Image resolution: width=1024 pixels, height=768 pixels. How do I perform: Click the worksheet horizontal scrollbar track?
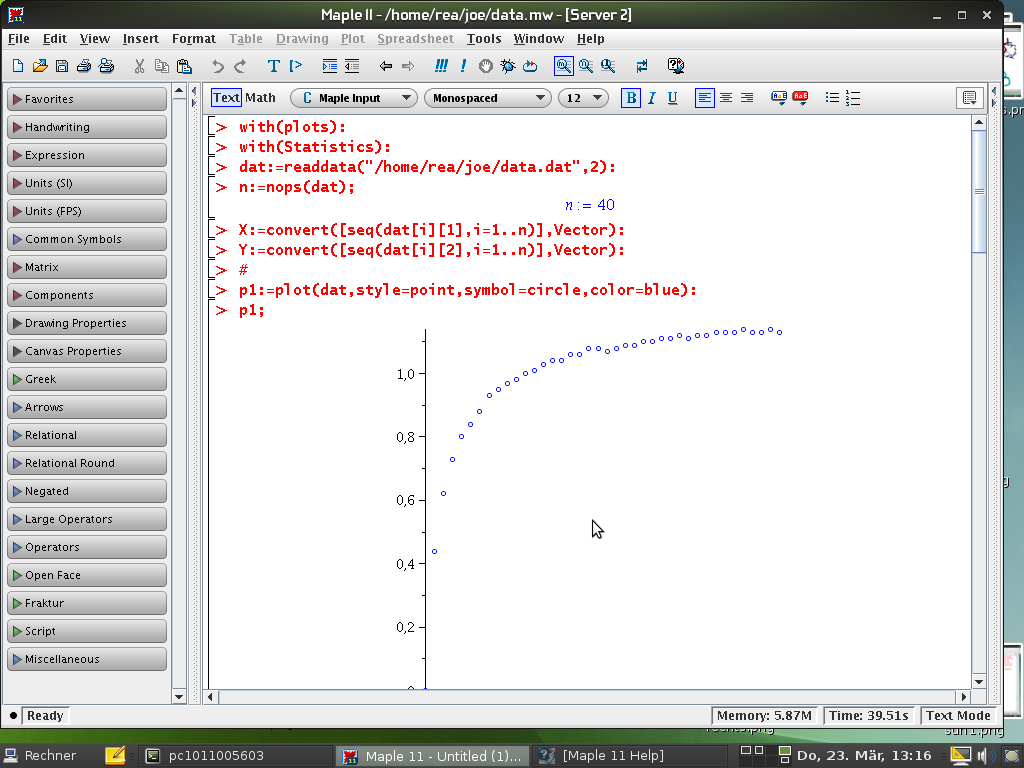coord(586,697)
